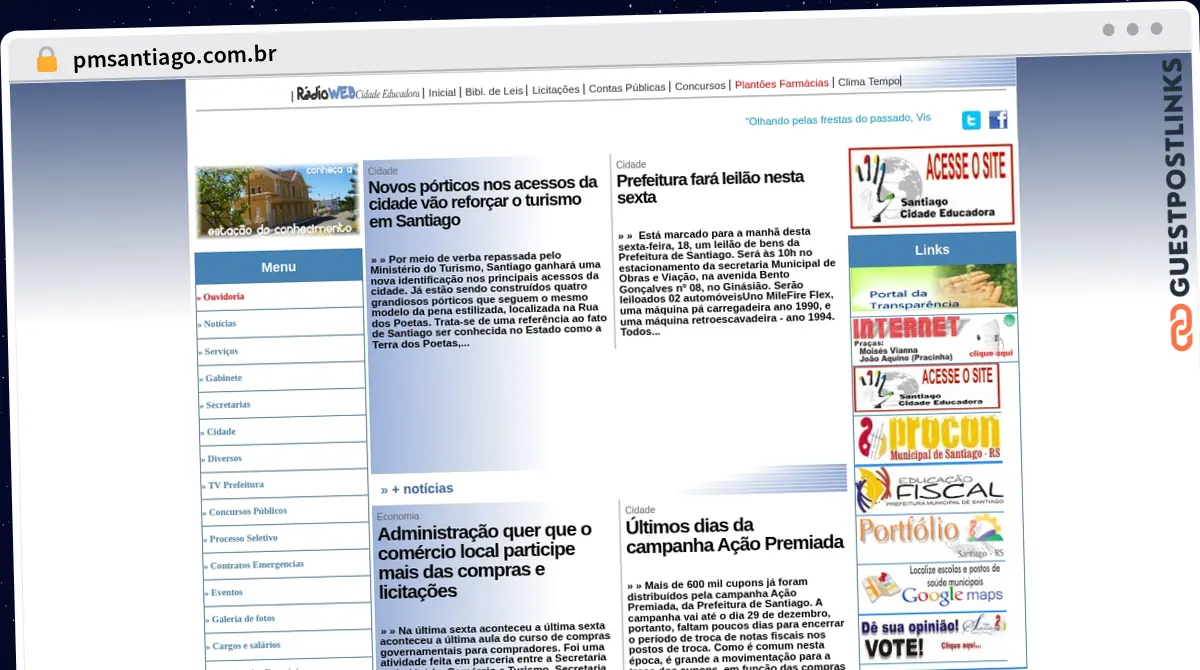Open the Portfólio Santiago banner
1200x670 pixels.
point(930,537)
